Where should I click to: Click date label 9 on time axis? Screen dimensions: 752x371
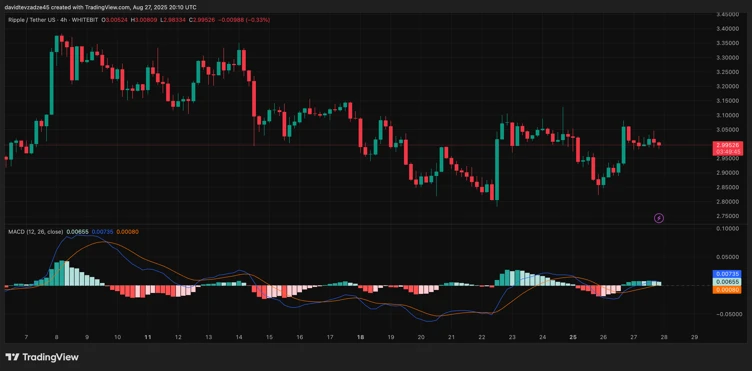click(87, 337)
